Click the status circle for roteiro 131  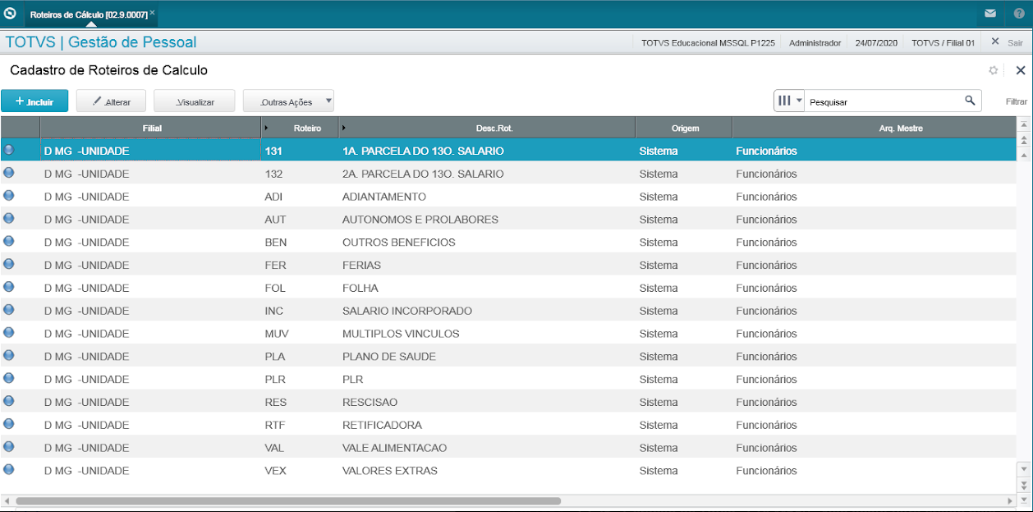tap(9, 150)
